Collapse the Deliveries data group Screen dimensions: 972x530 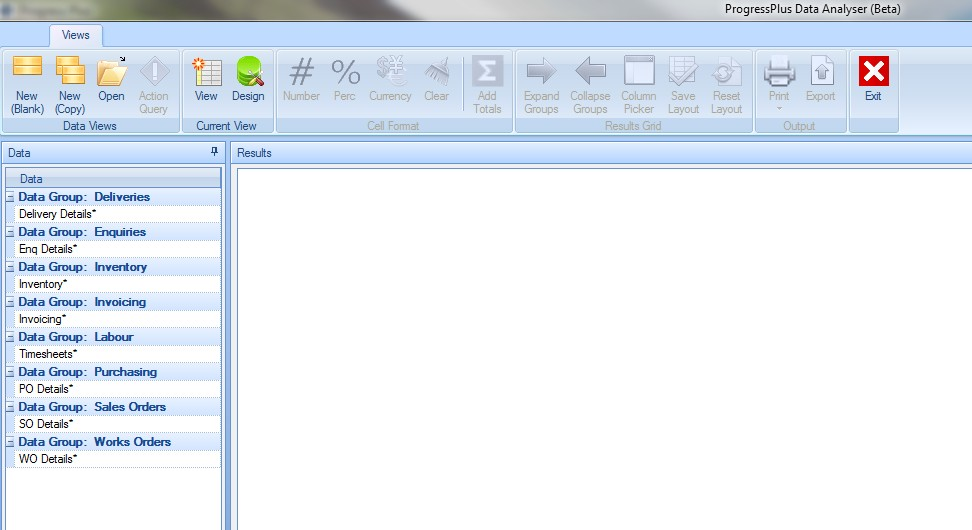point(10,197)
